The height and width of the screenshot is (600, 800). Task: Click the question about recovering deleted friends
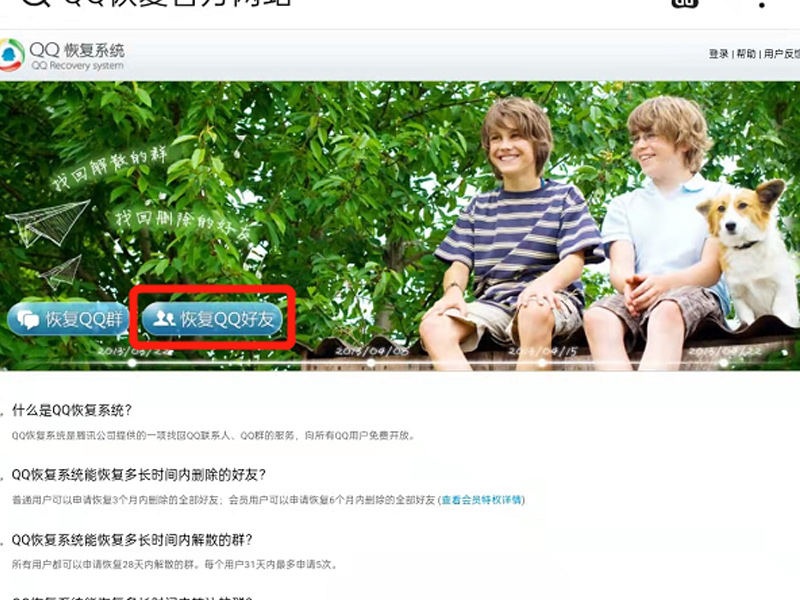coord(139,474)
